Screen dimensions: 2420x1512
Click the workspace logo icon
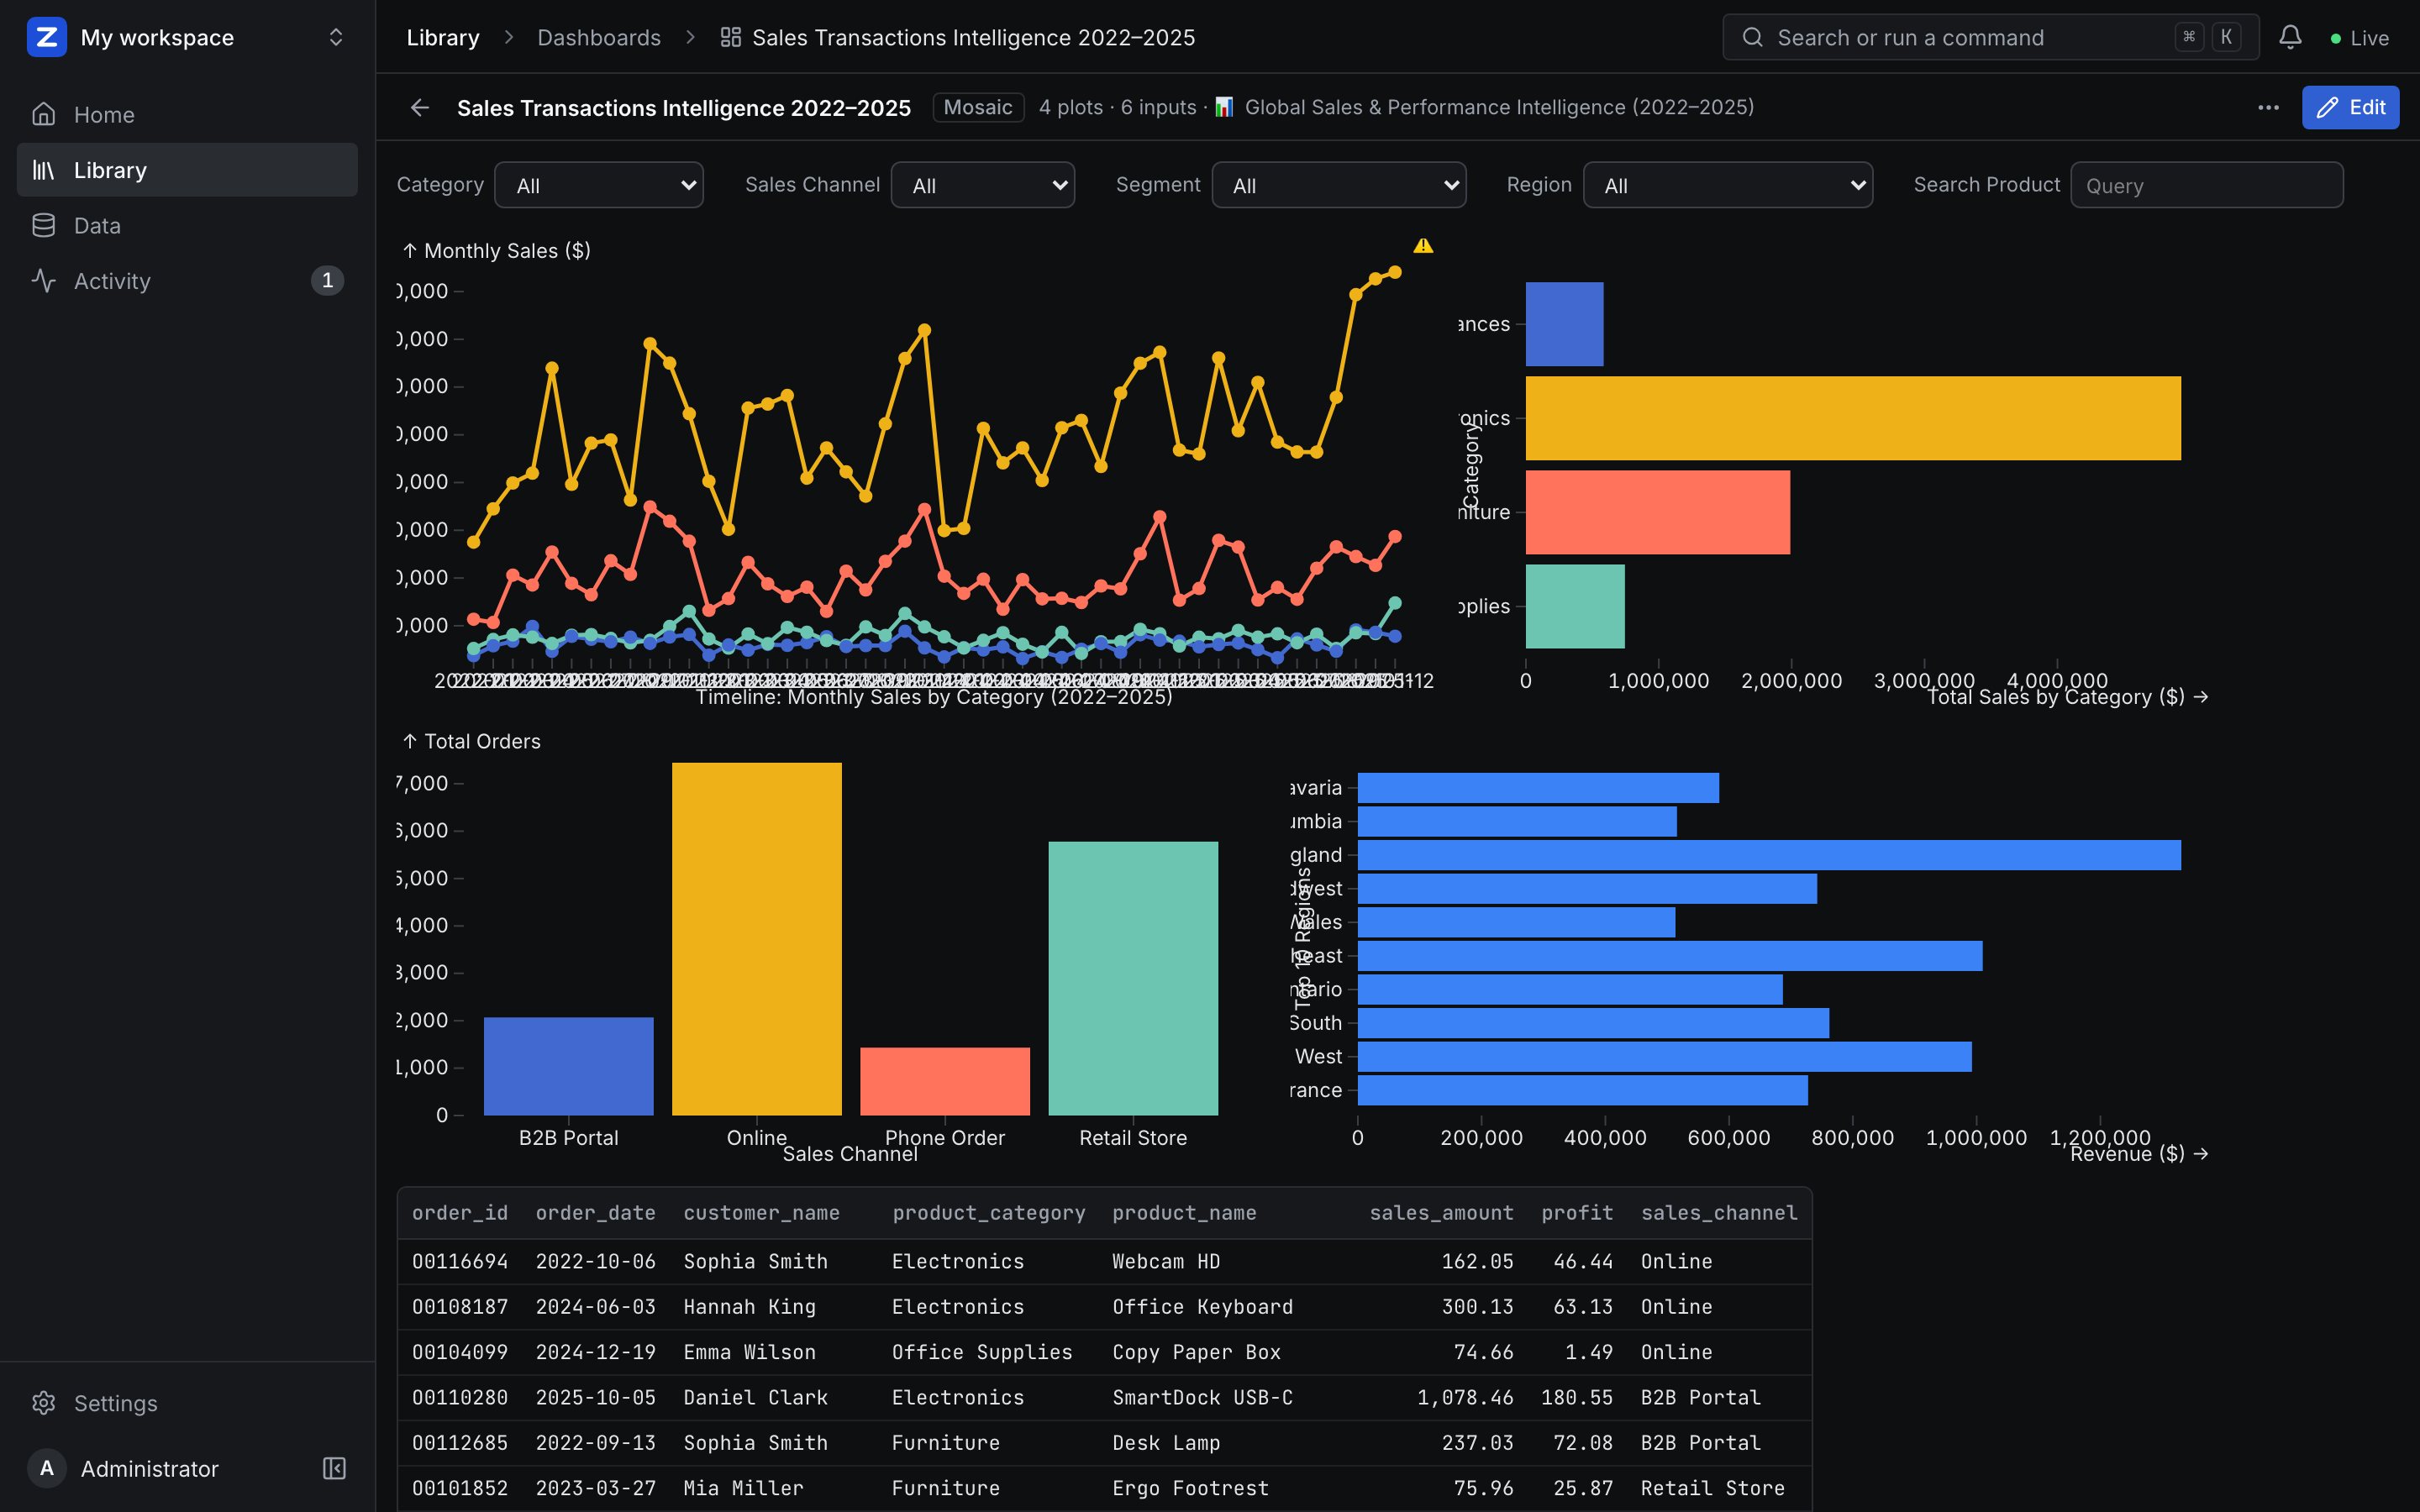pyautogui.click(x=46, y=37)
